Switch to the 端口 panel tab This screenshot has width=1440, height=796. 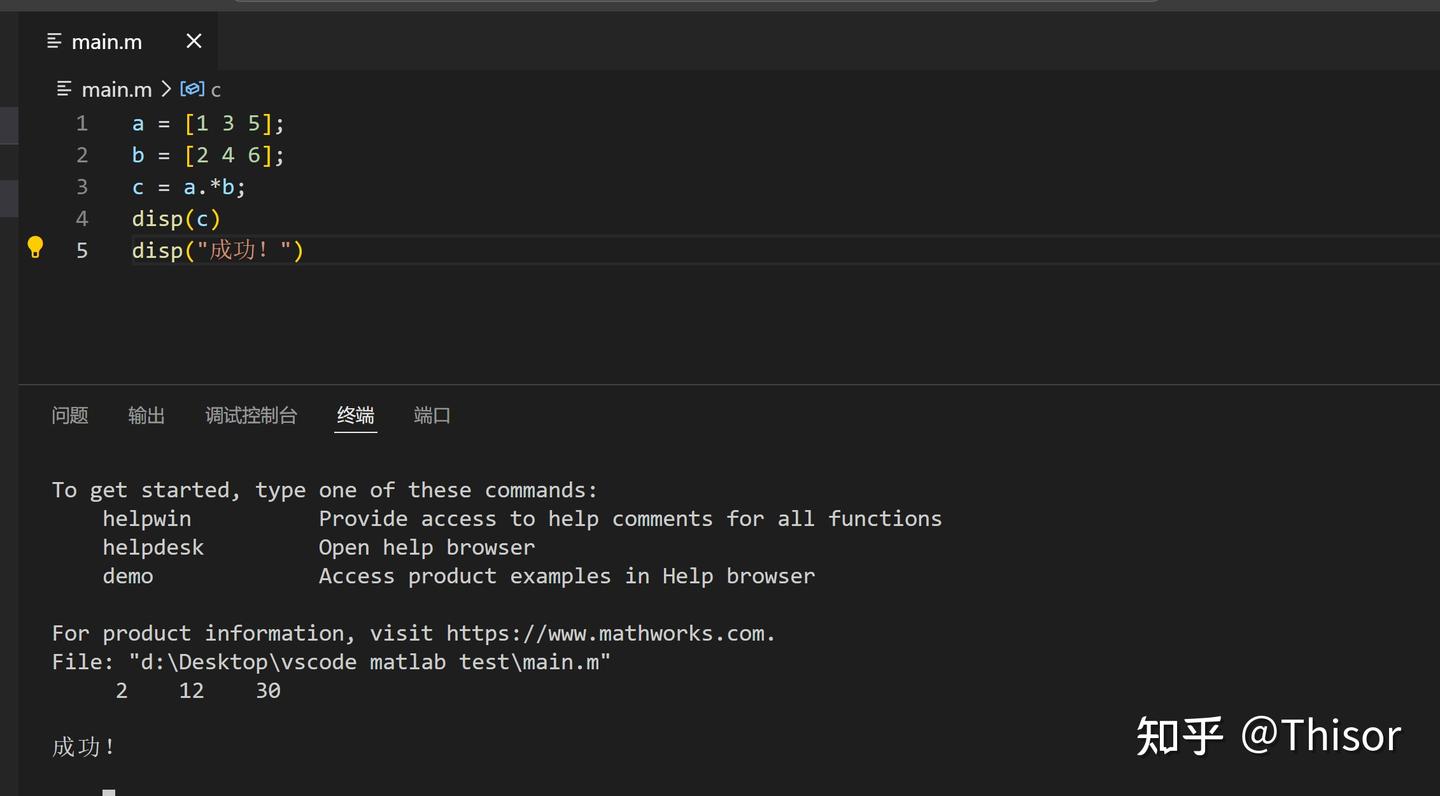[x=432, y=415]
